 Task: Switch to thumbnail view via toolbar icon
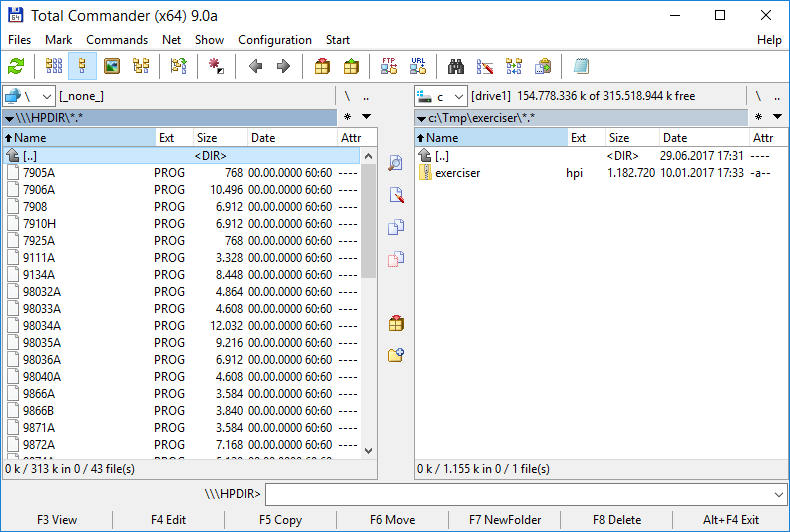coord(112,66)
